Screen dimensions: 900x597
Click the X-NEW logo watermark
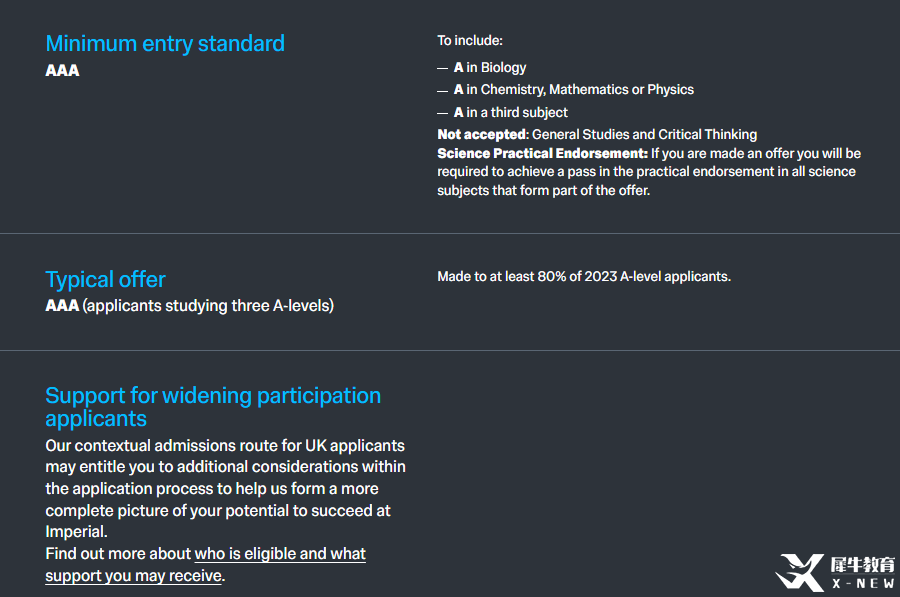click(835, 572)
